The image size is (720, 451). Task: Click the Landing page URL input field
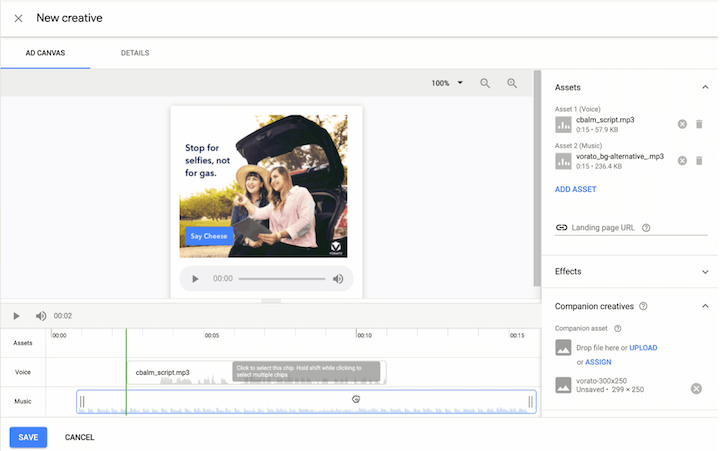631,228
